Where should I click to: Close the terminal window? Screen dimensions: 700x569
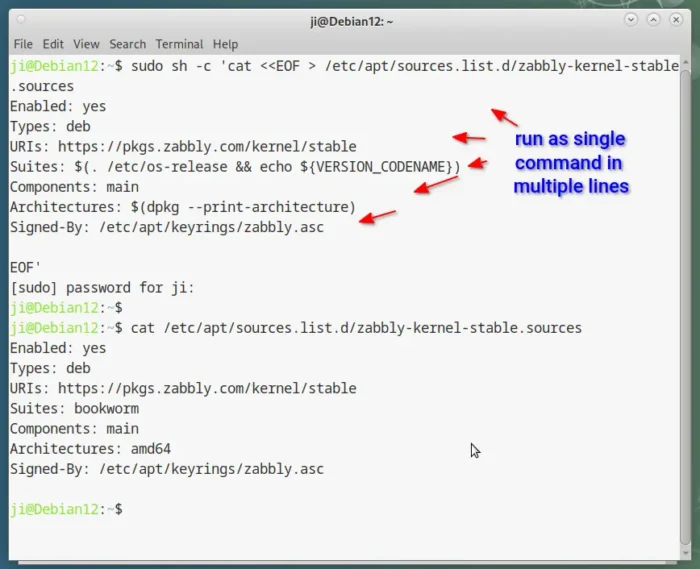pos(677,20)
